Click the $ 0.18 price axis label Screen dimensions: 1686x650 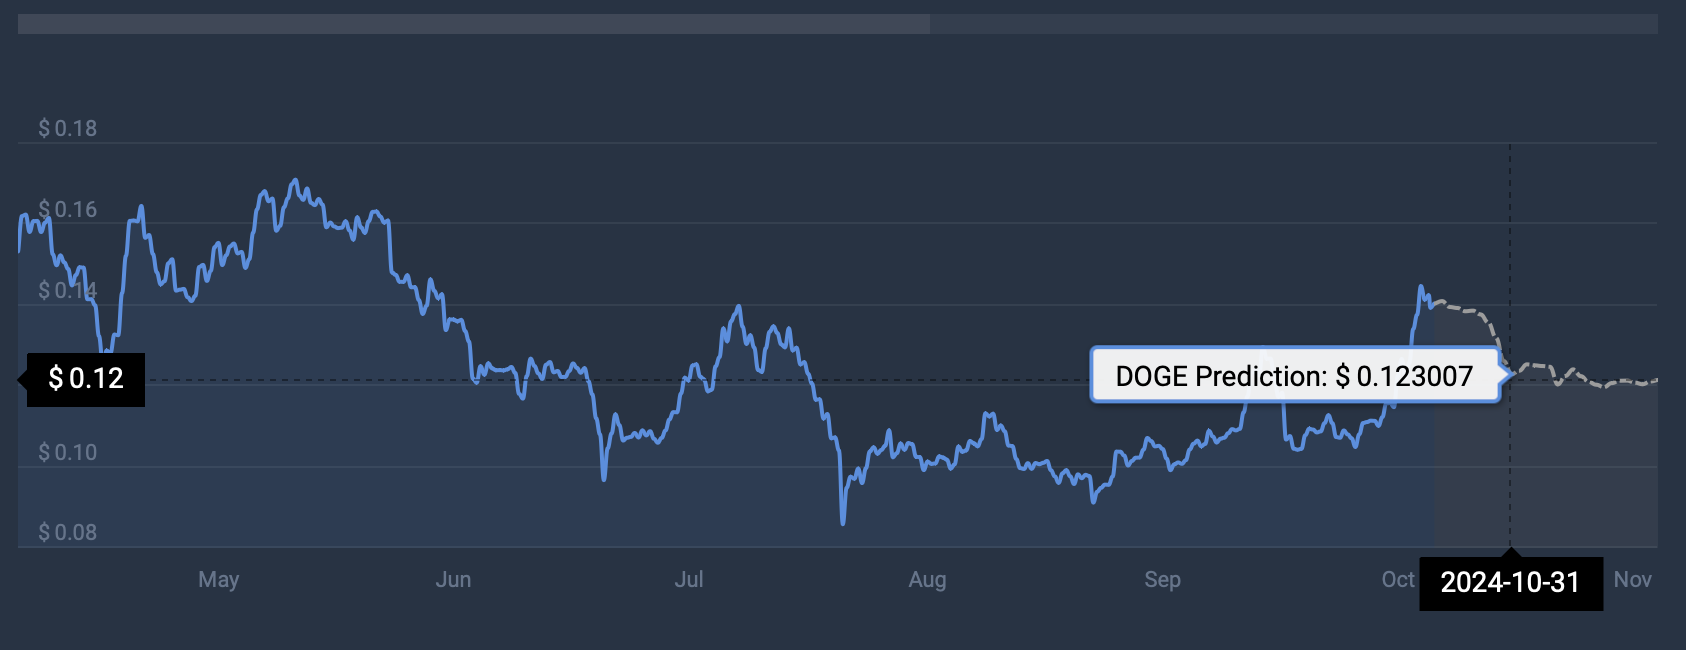[68, 129]
